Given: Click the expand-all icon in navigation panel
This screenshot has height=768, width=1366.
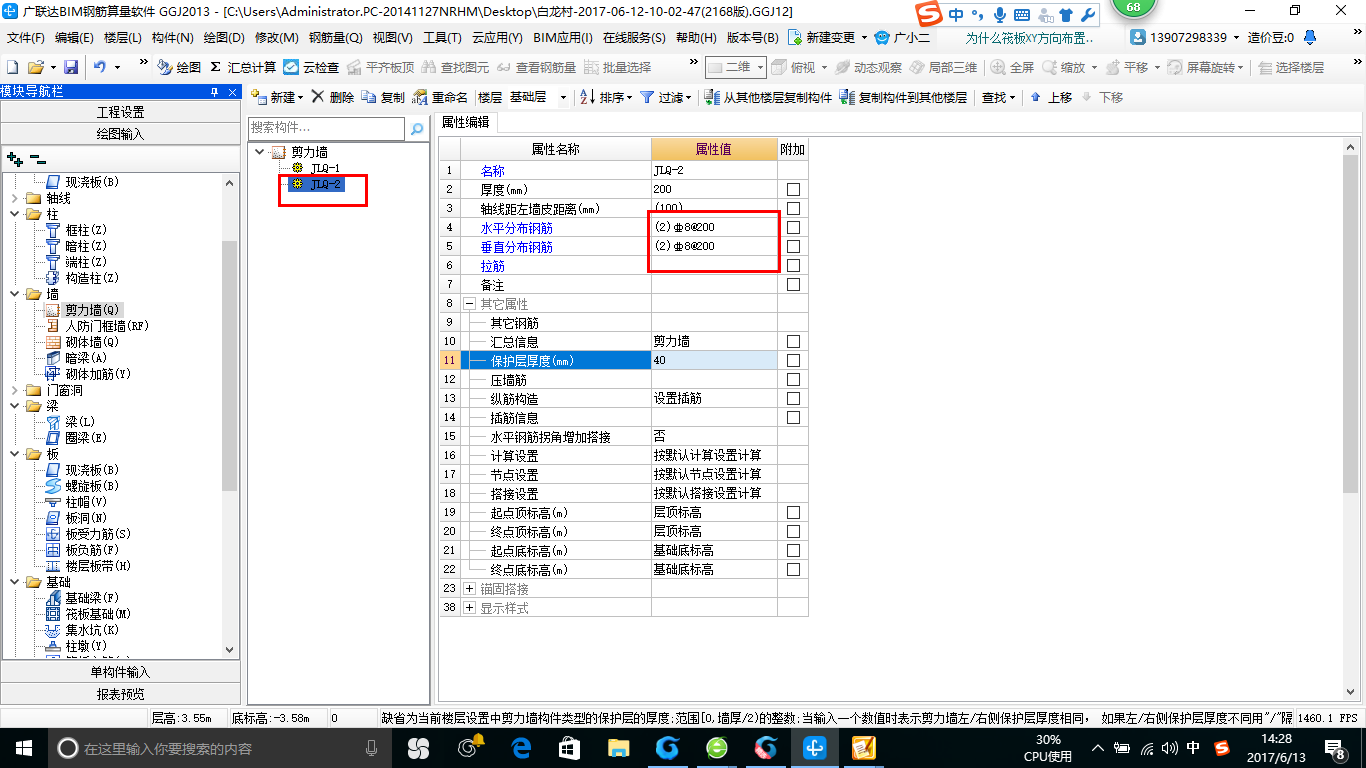Looking at the screenshot, I should pyautogui.click(x=14, y=158).
